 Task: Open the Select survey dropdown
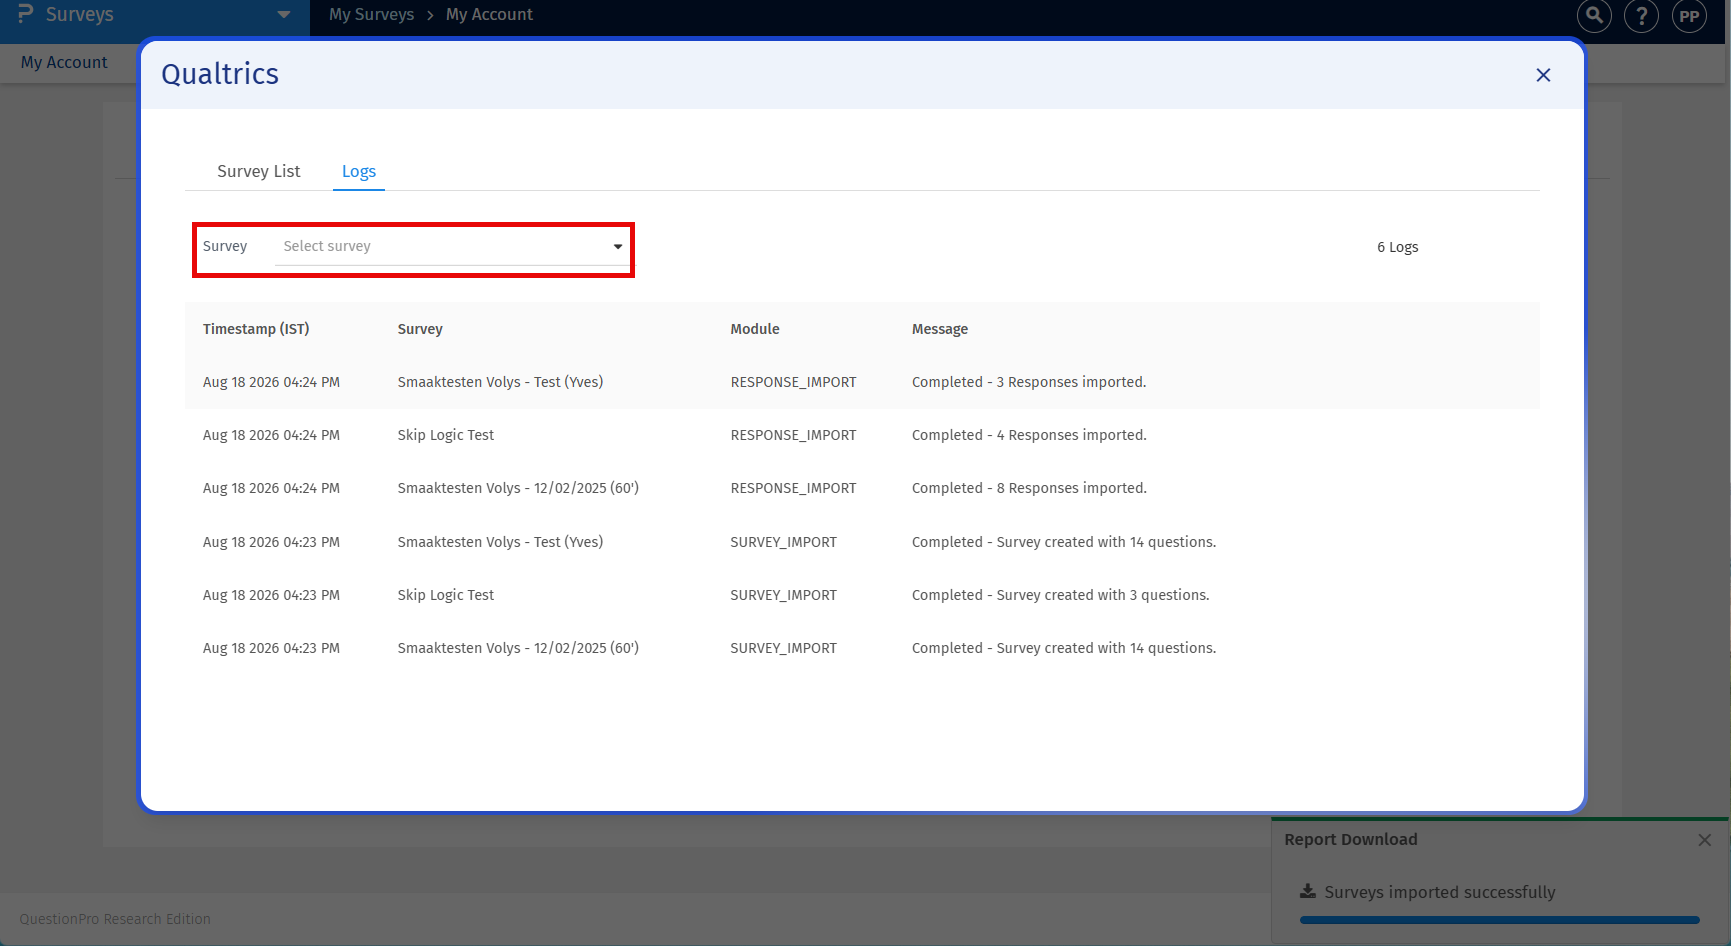pos(452,246)
